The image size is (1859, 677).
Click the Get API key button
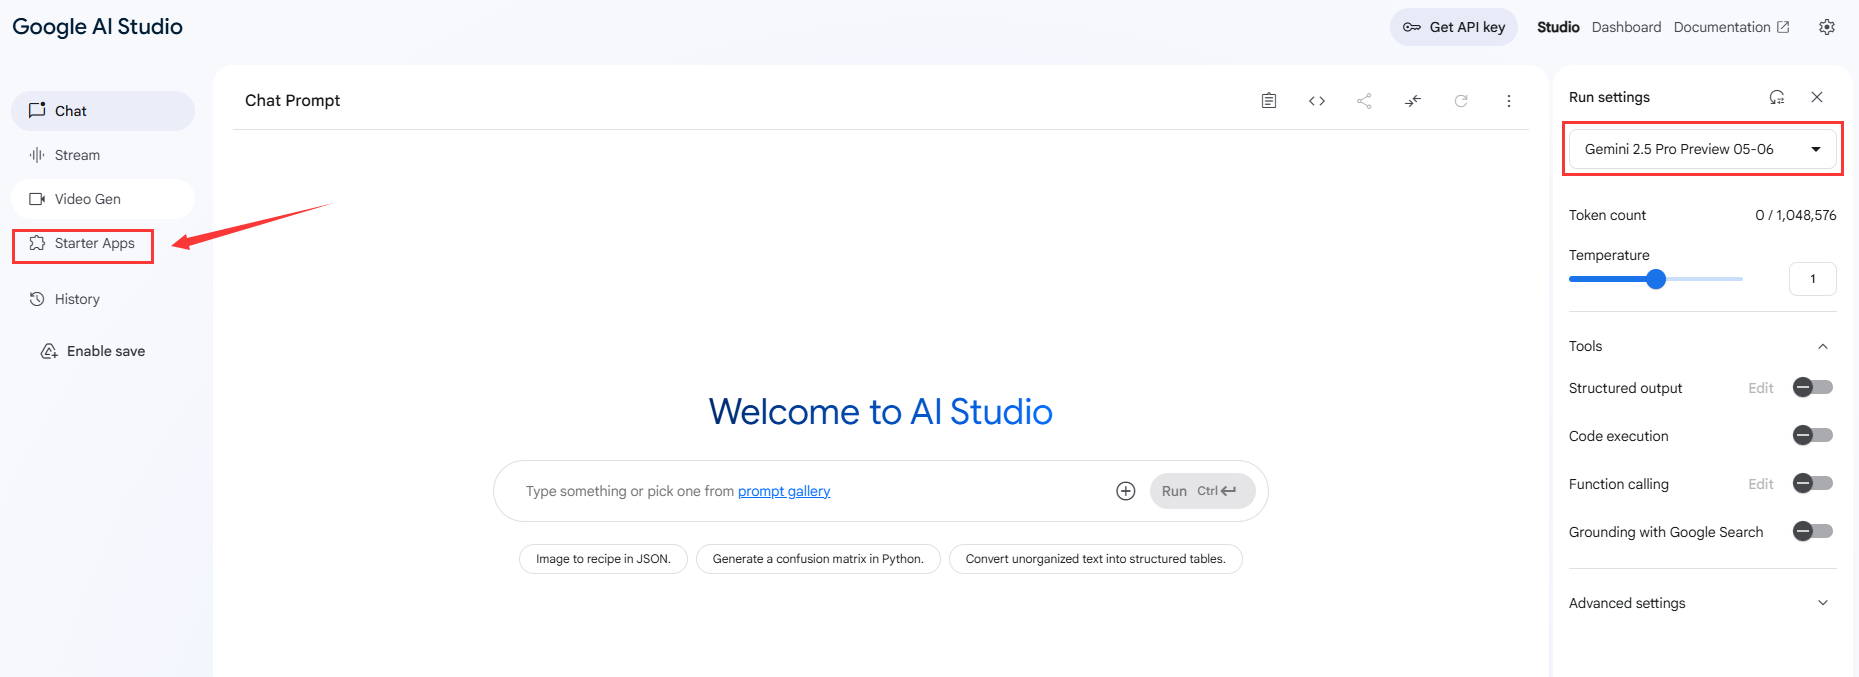coord(1454,27)
